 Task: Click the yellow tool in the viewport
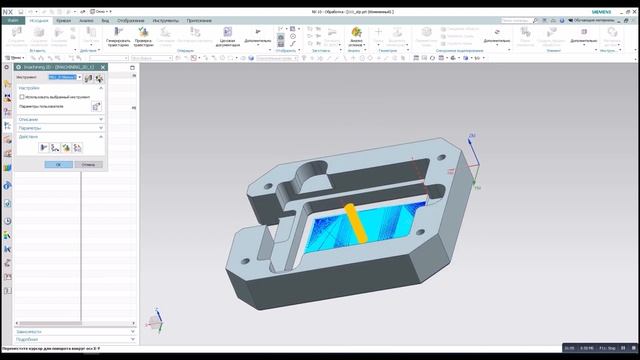356,223
